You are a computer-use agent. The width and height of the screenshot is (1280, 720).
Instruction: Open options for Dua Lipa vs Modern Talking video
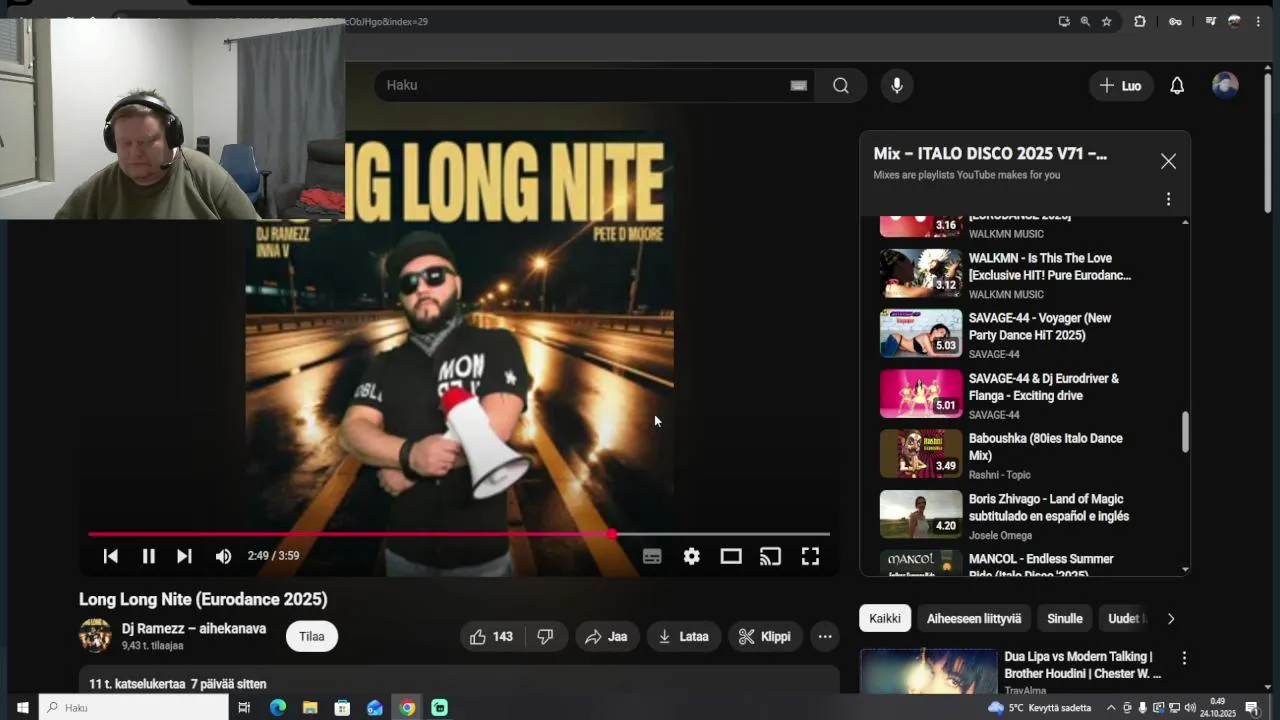(1184, 658)
